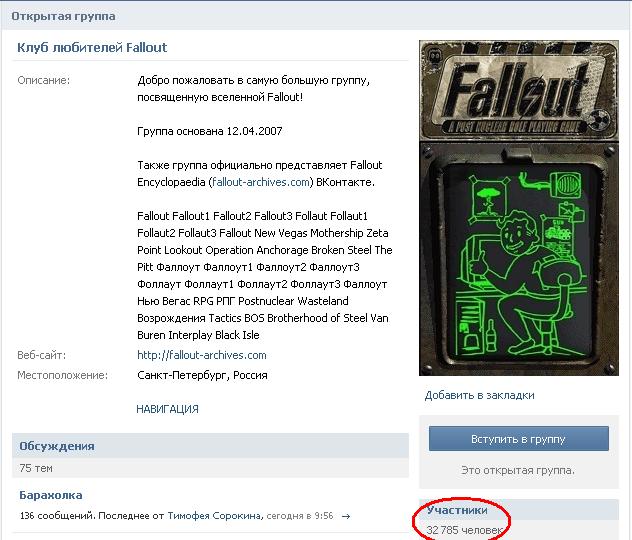Click Vault Boy green screen in group picture
This screenshot has height=540, width=632.
click(x=518, y=262)
